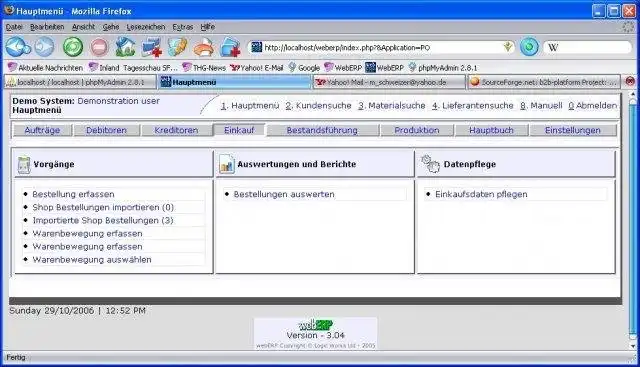Open Bestellungen auswerten report
This screenshot has width=640, height=367.
284,194
